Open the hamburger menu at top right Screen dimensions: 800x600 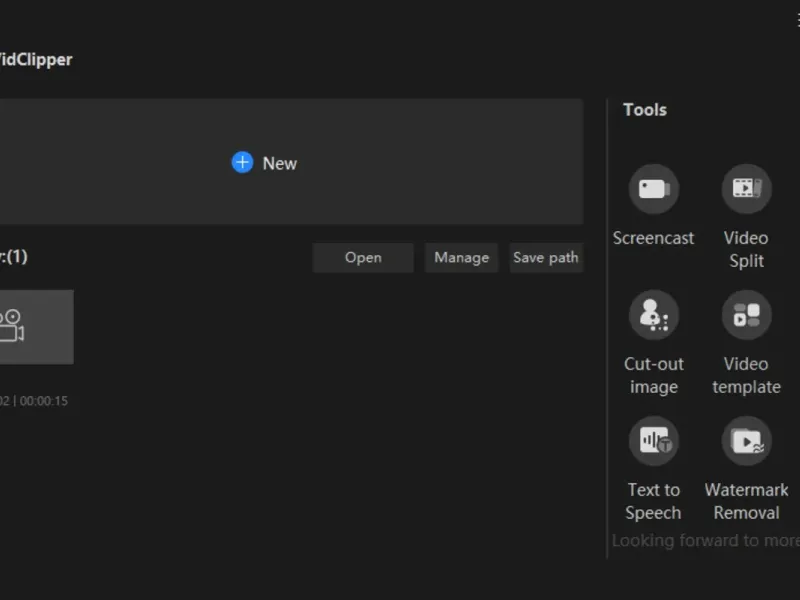(x=797, y=21)
